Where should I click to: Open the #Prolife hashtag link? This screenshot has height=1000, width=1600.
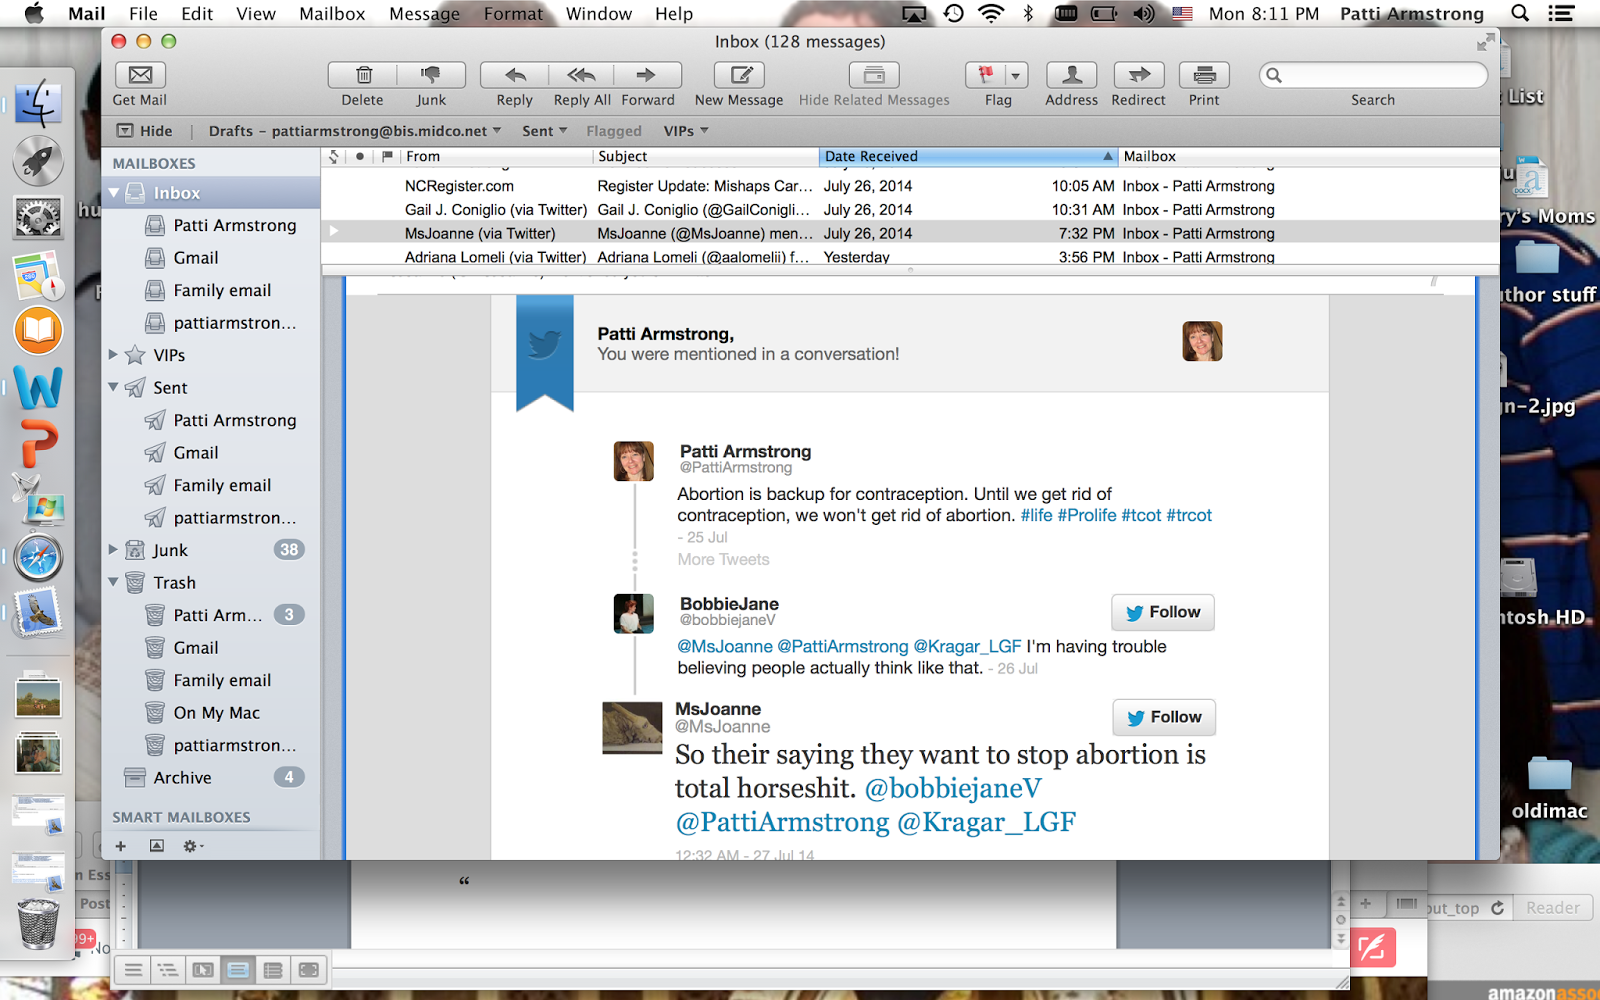click(x=1087, y=516)
